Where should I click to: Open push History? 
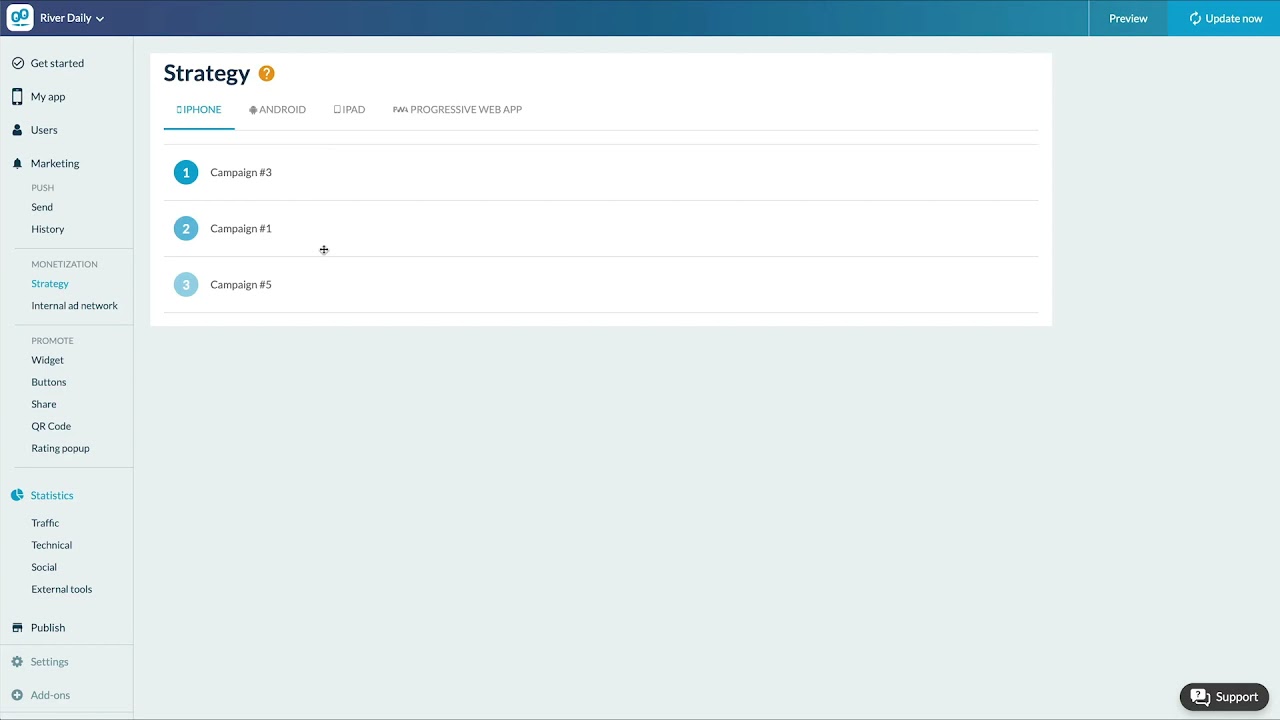click(x=48, y=229)
